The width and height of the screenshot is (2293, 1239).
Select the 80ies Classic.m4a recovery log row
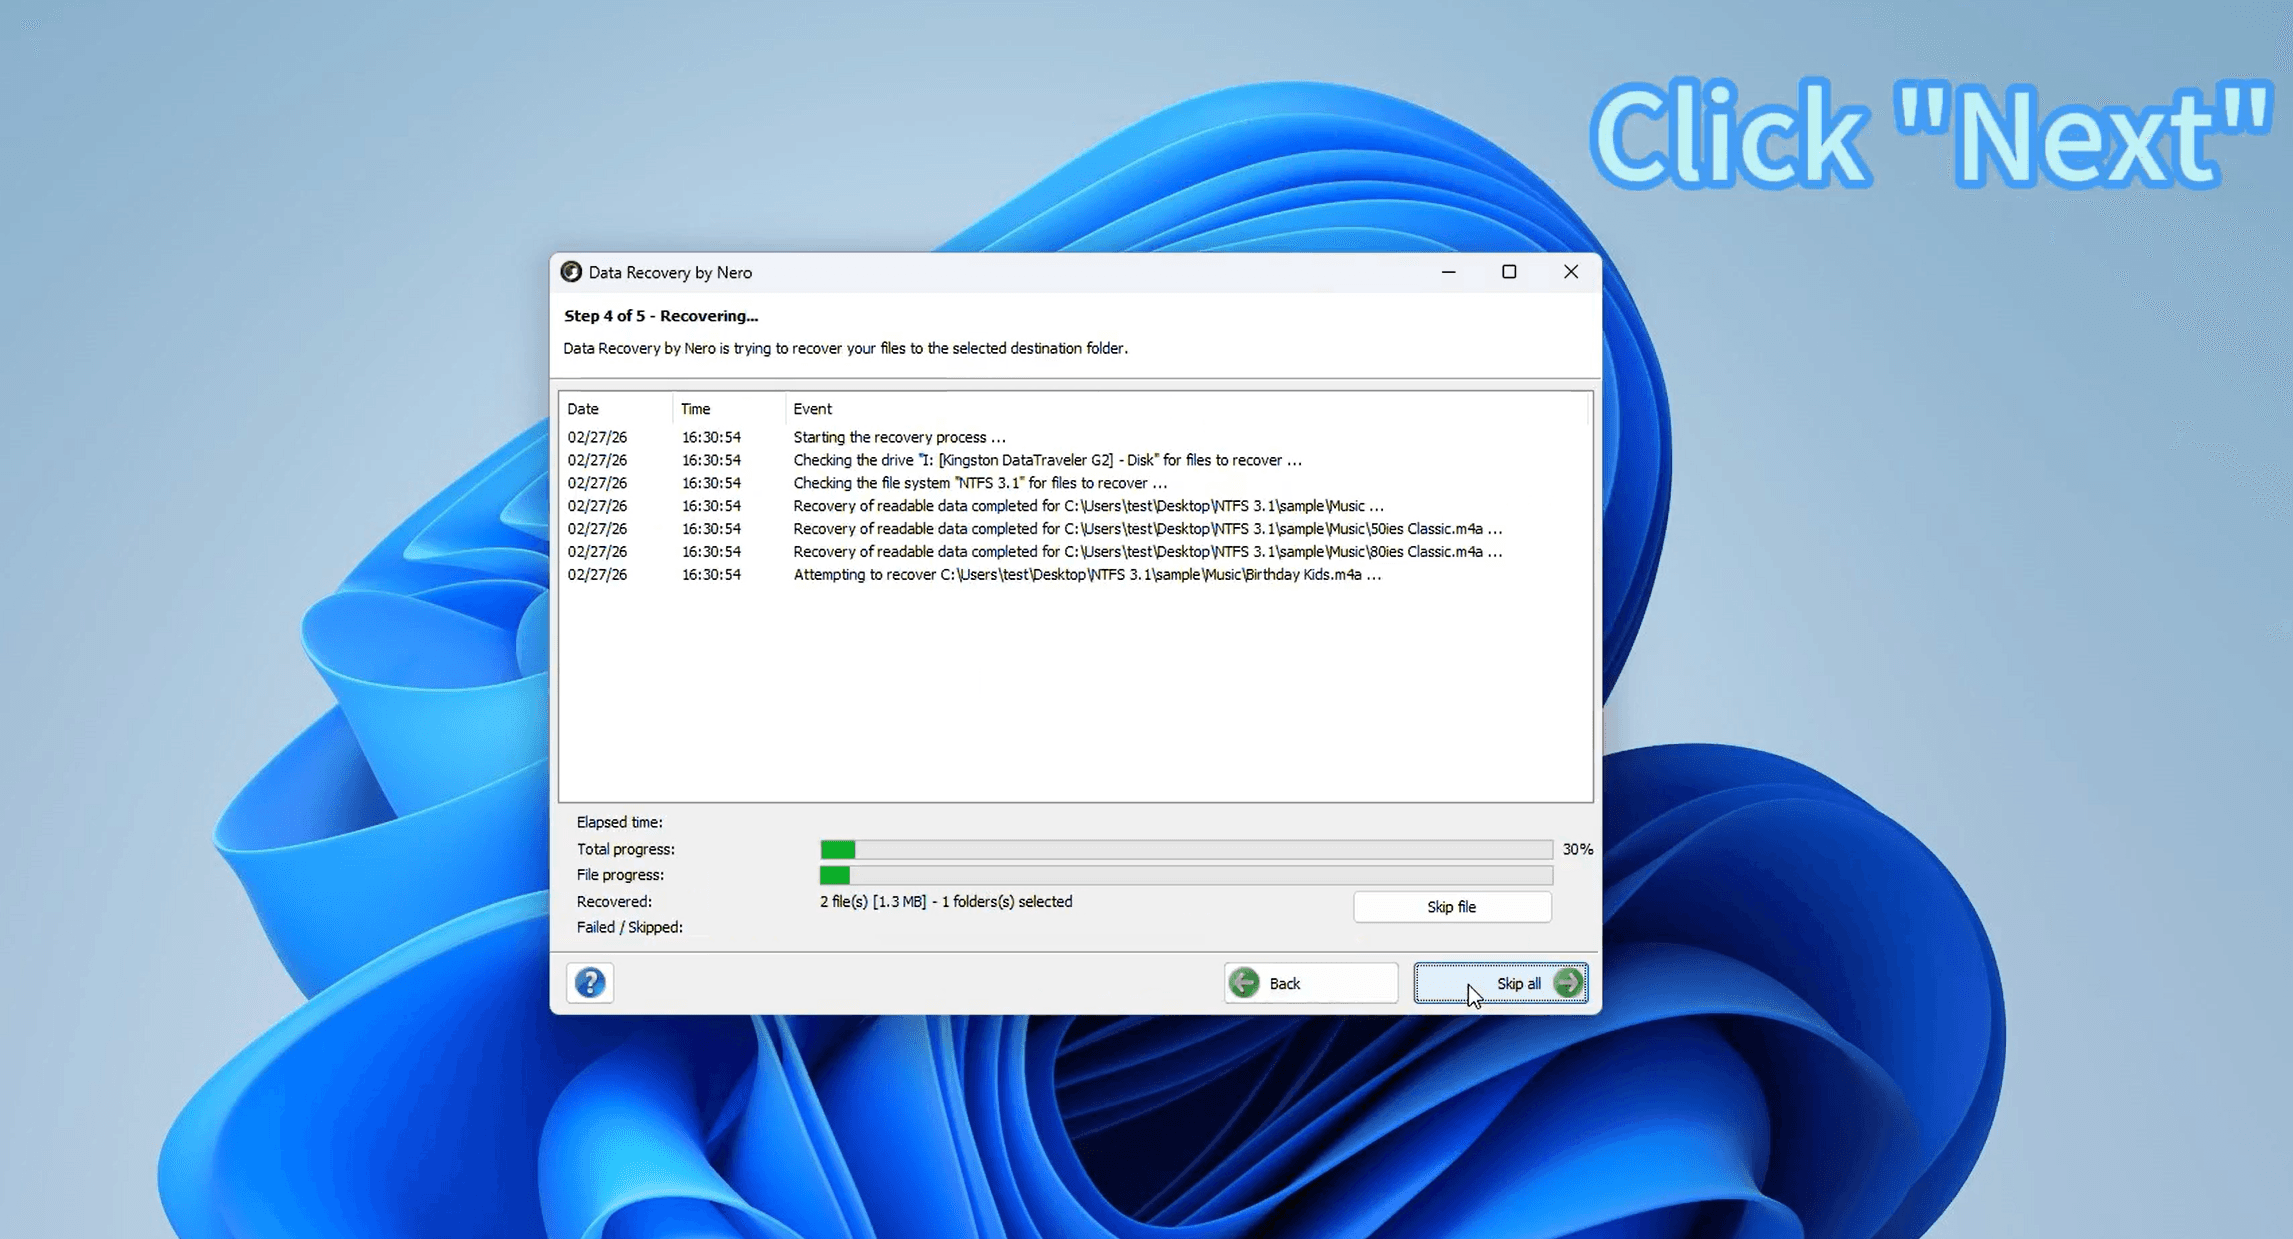click(x=1146, y=552)
